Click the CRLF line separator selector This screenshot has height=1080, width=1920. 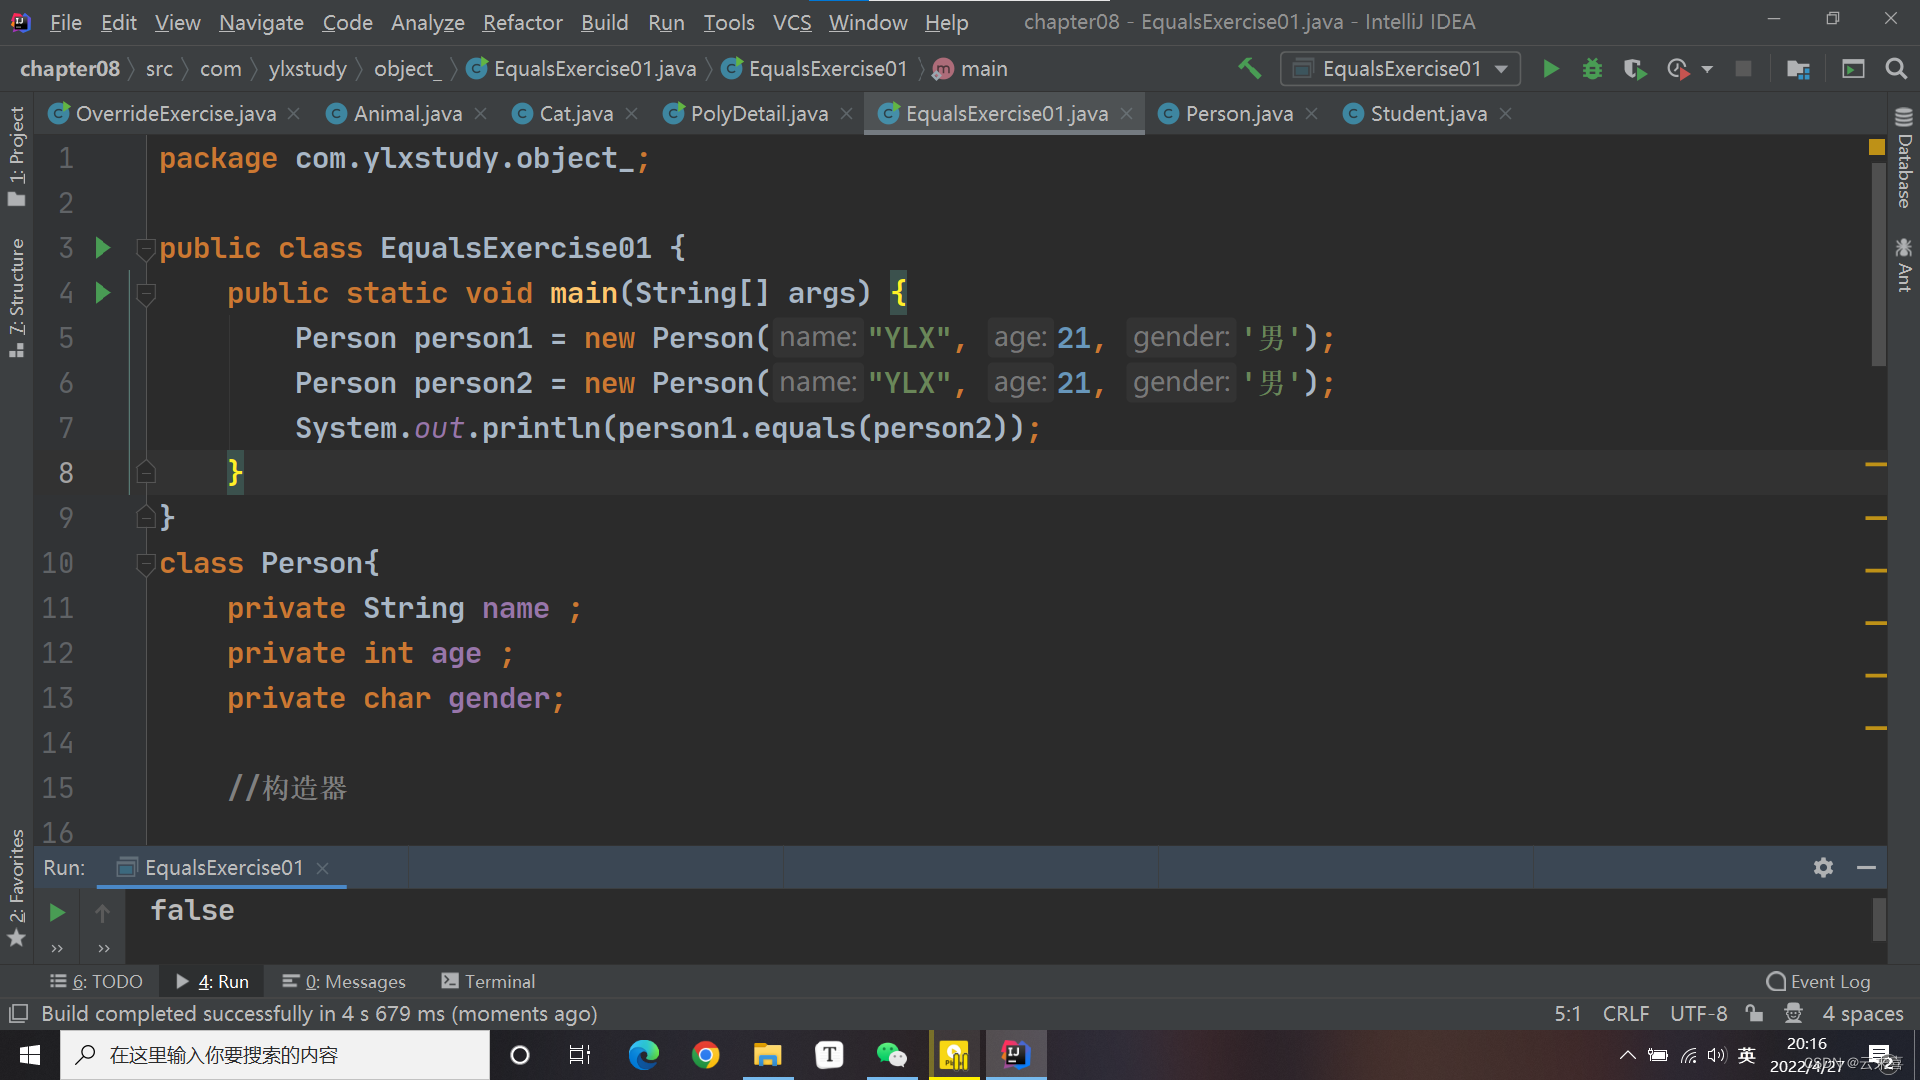[1625, 1014]
